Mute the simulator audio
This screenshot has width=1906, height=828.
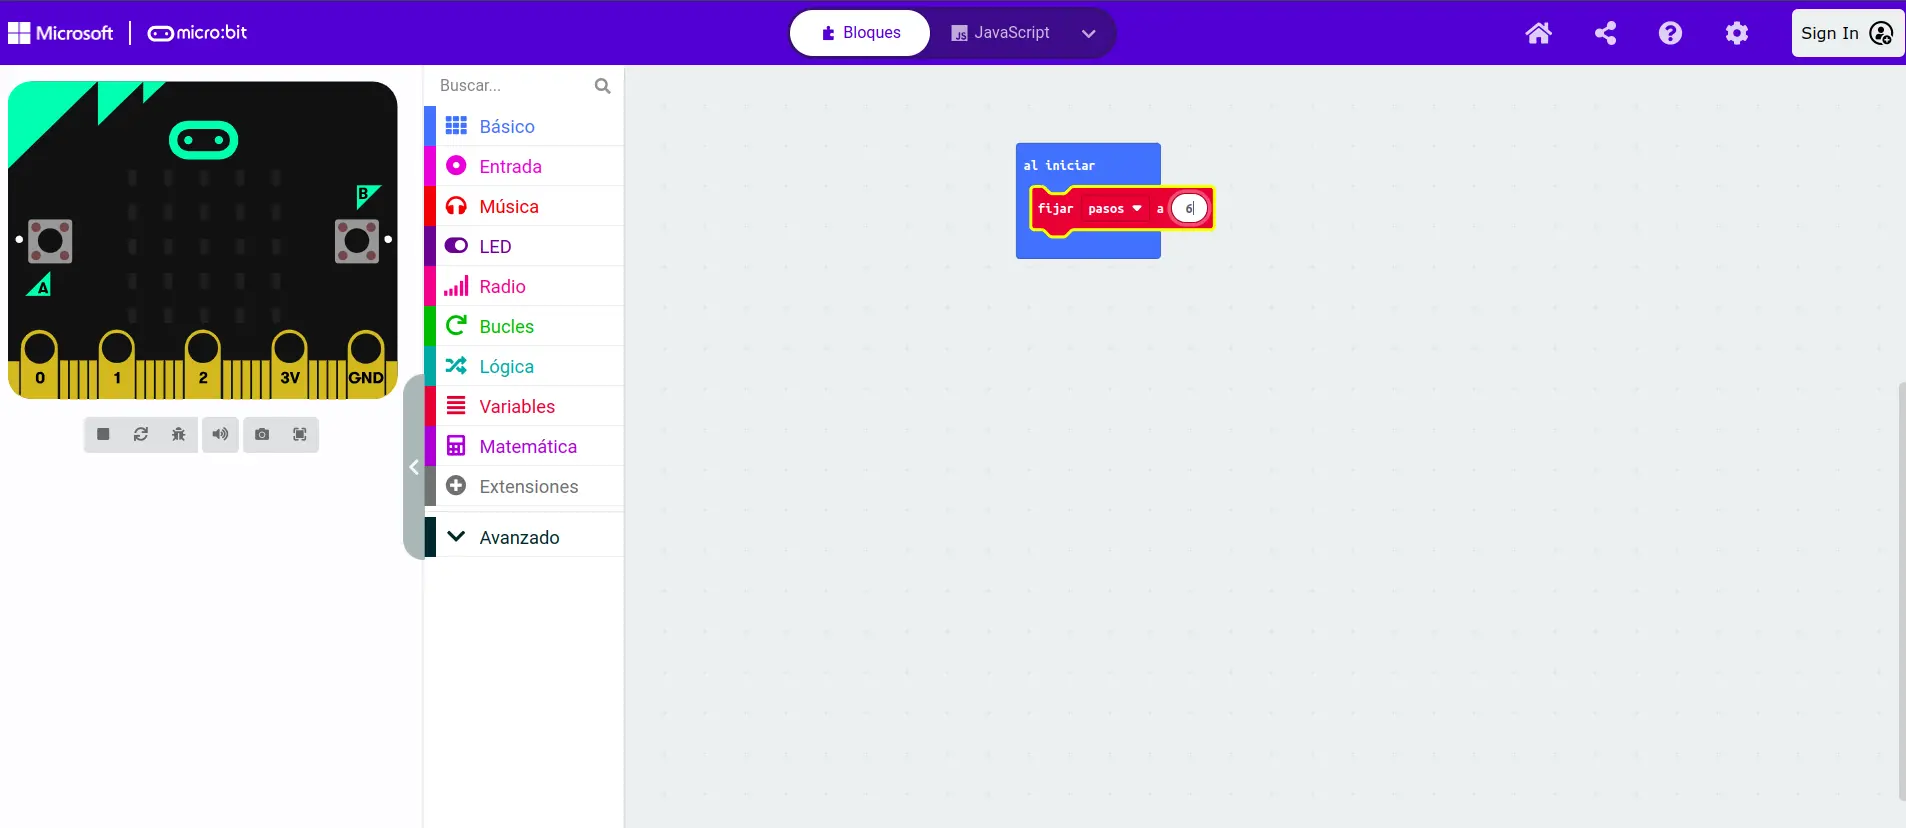[x=220, y=434]
